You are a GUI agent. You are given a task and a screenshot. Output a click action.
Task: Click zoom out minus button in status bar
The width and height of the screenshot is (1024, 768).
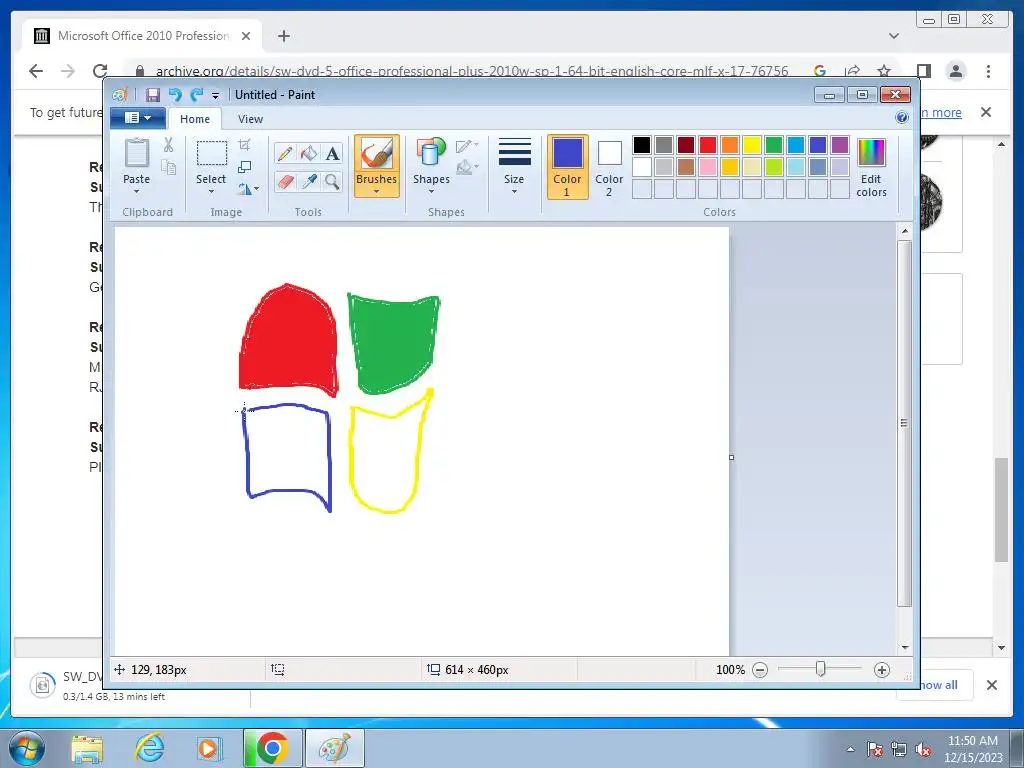click(x=760, y=669)
